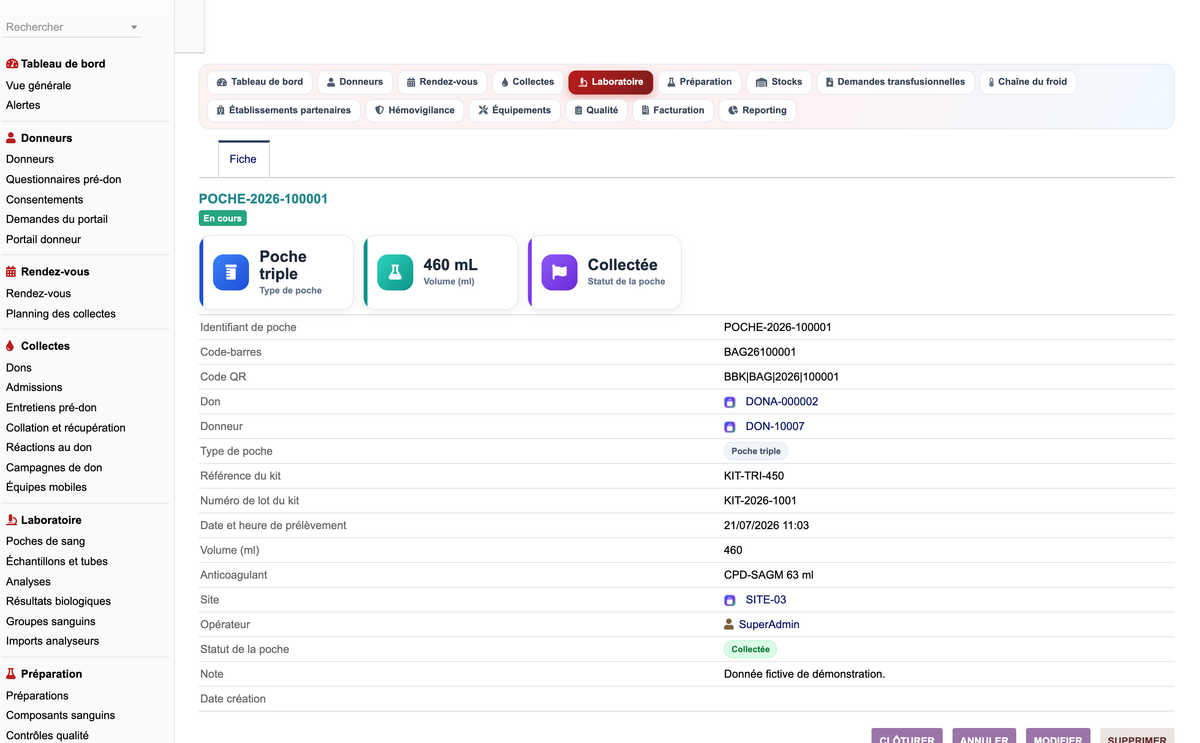Open Imports analyseurs in sidebar
This screenshot has width=1200, height=743.
click(52, 642)
